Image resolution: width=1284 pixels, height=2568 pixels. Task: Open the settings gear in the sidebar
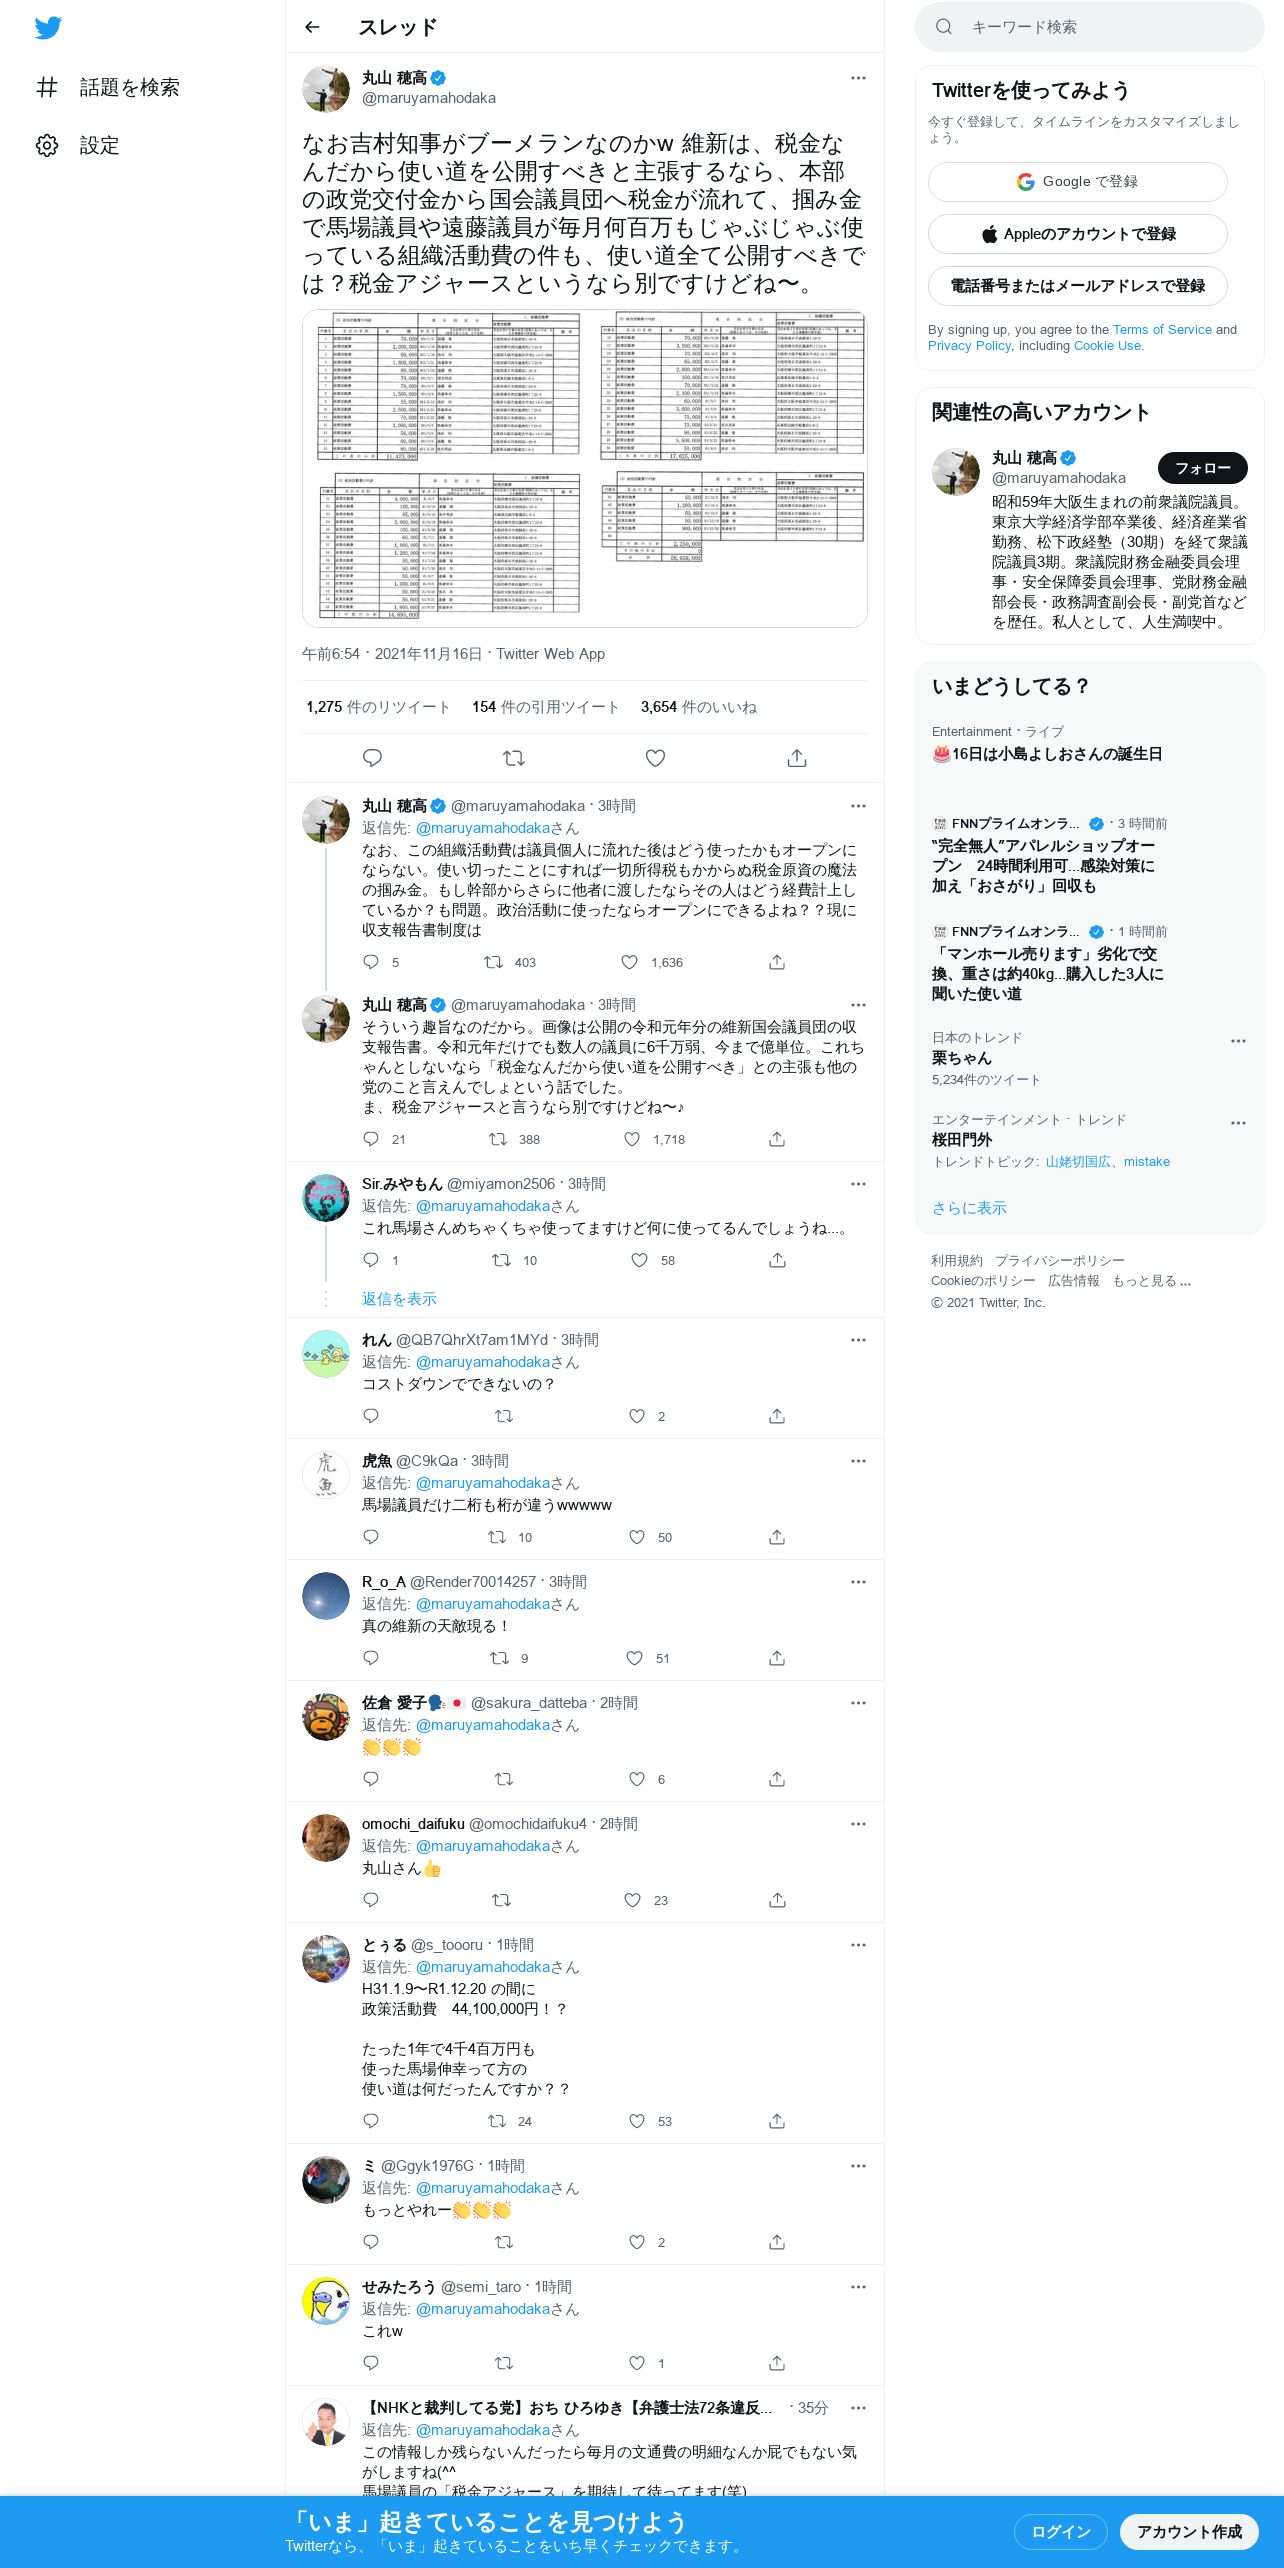click(47, 145)
